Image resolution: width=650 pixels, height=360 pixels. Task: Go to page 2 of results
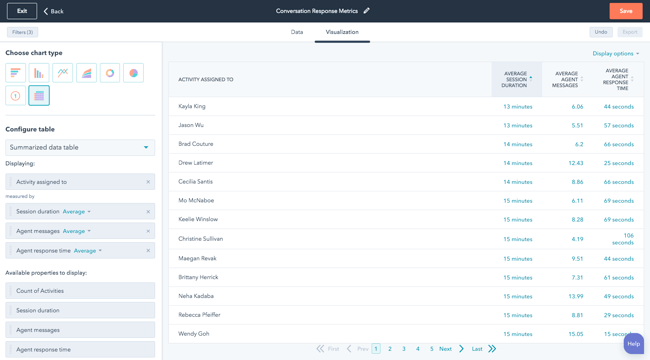pyautogui.click(x=390, y=349)
